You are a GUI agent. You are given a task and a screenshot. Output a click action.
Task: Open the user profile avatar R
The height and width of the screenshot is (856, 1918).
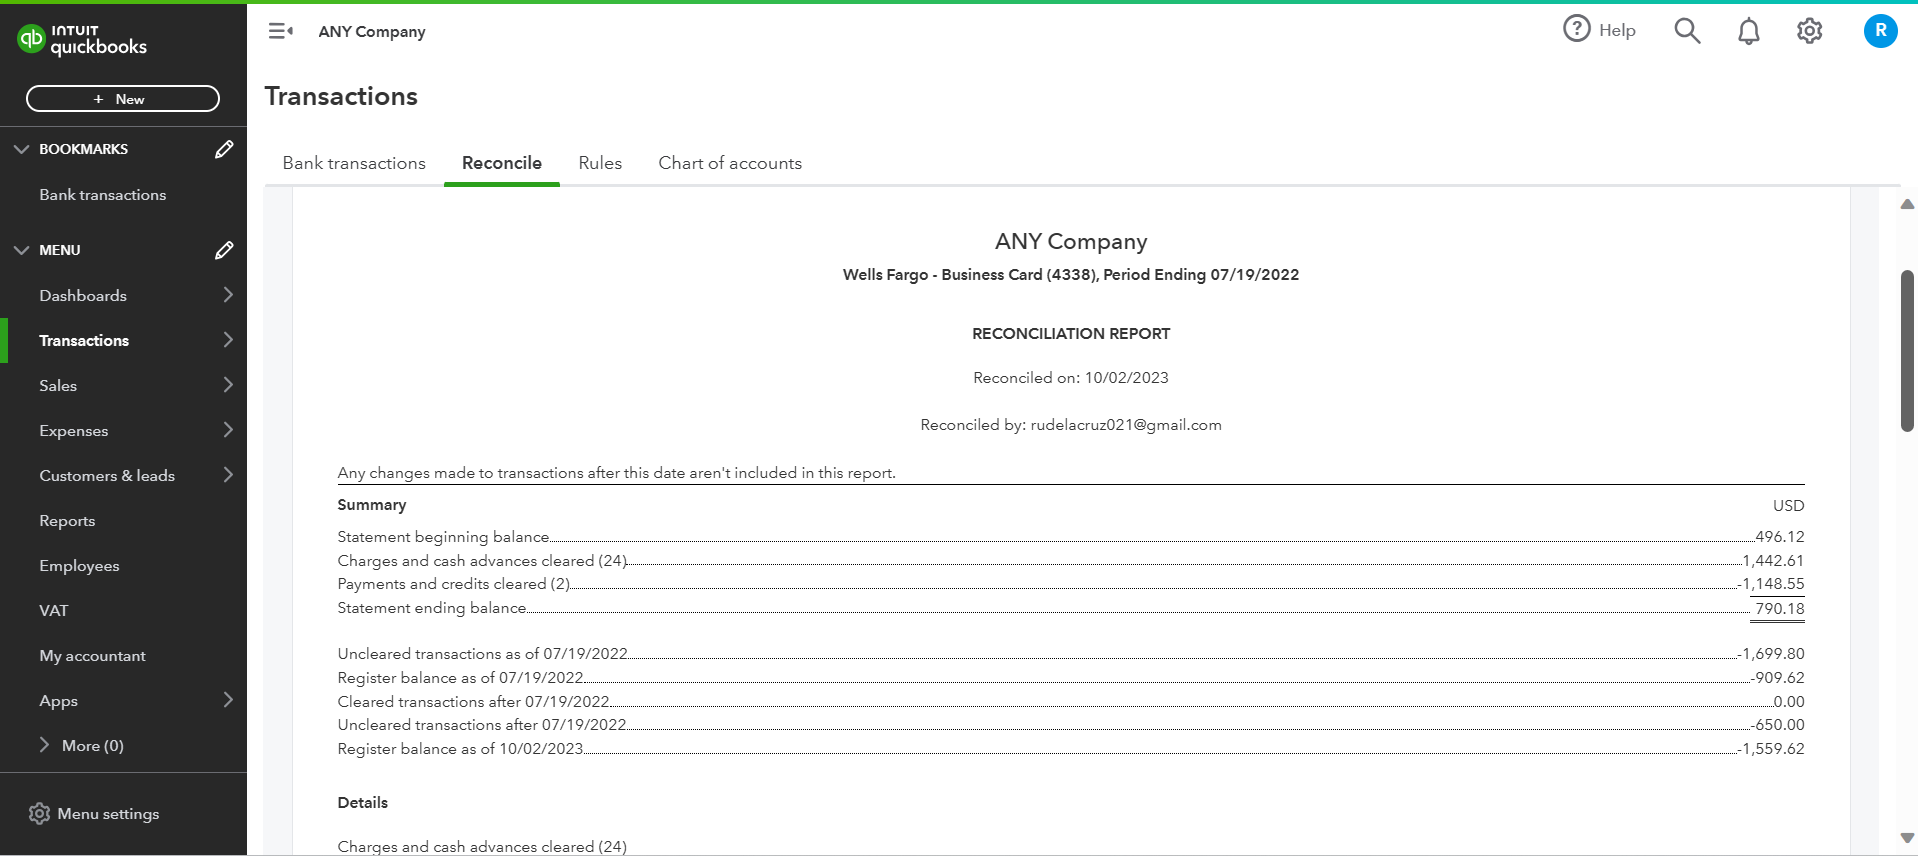pos(1880,31)
